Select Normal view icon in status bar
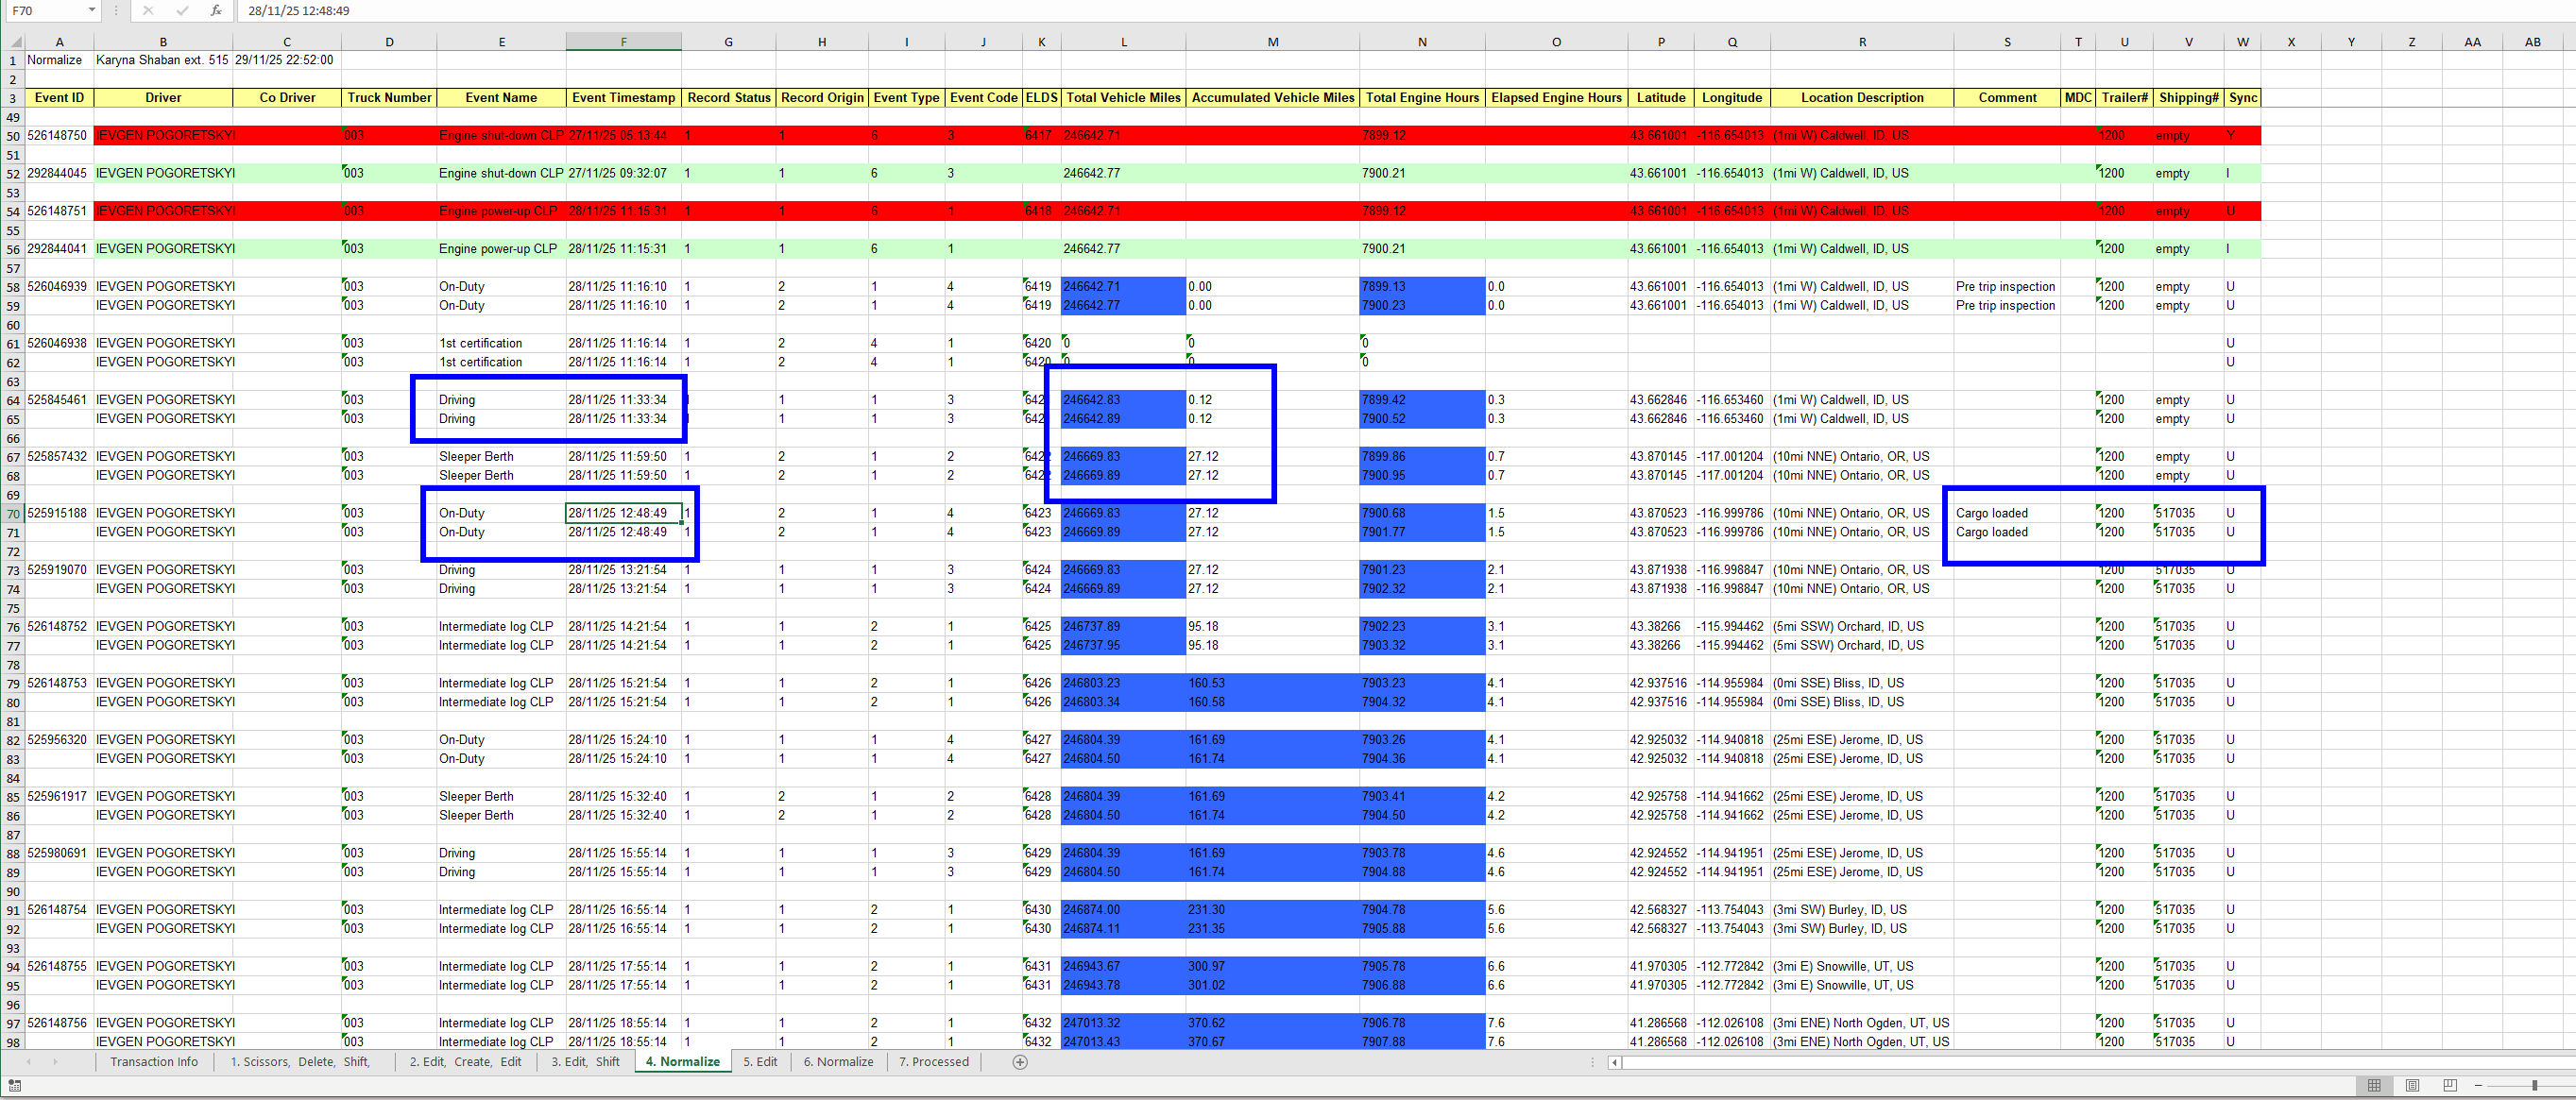The height and width of the screenshot is (1100, 2576). click(x=2374, y=1085)
